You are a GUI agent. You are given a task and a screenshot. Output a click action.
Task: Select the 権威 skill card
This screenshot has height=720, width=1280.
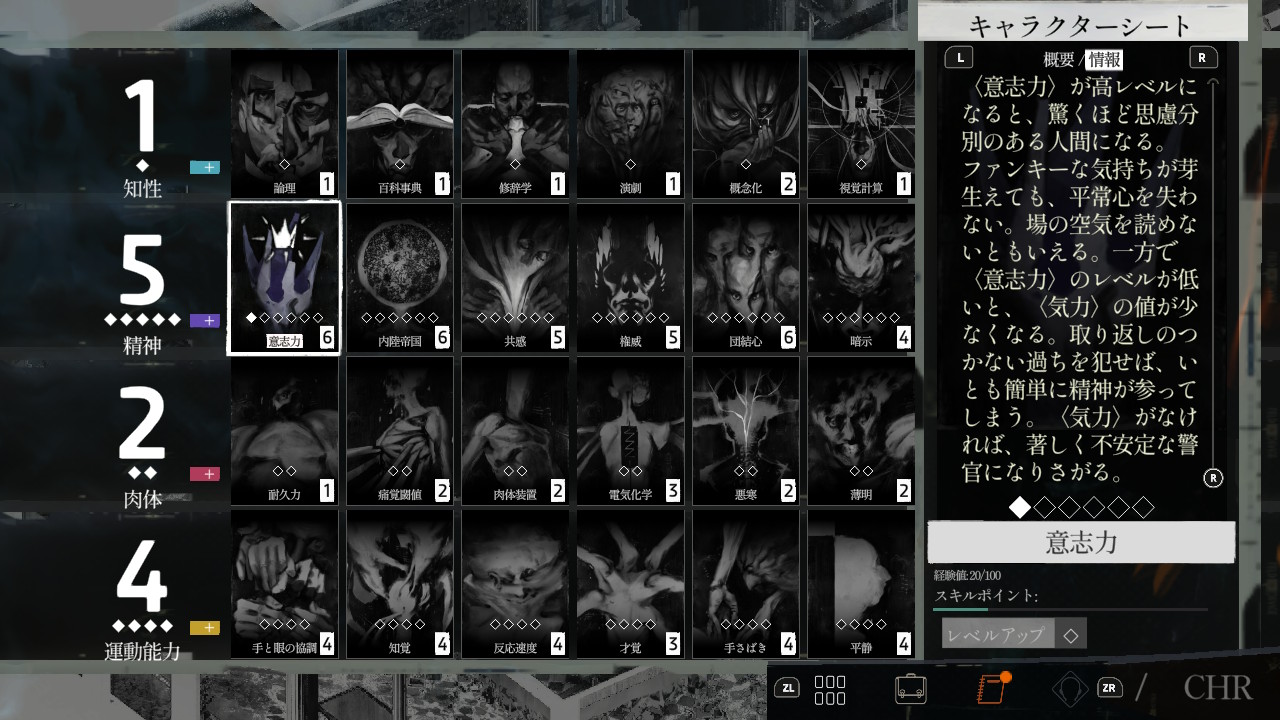click(631, 278)
